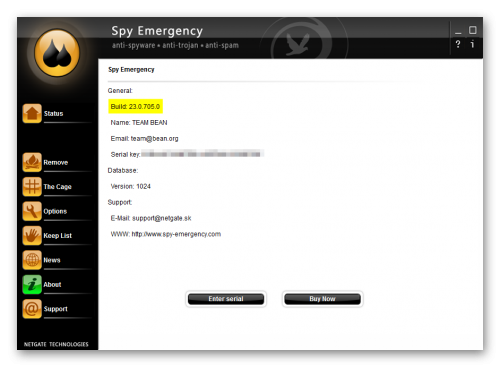
Task: Go to the Status menu label
Action: [53, 114]
